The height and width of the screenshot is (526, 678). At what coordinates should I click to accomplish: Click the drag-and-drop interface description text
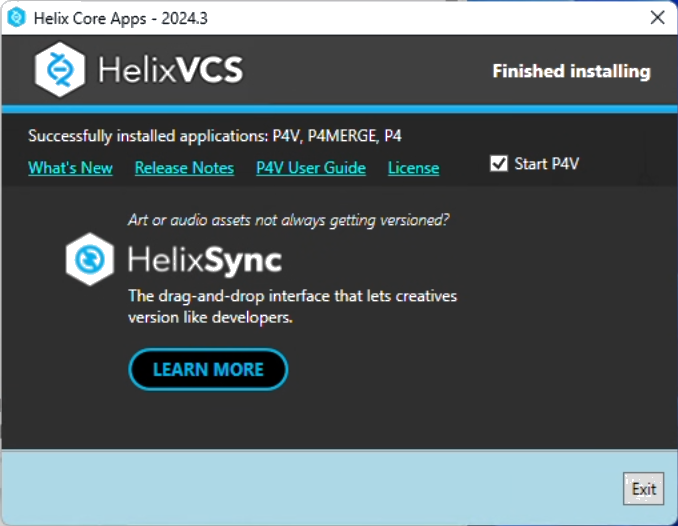[x=292, y=307]
